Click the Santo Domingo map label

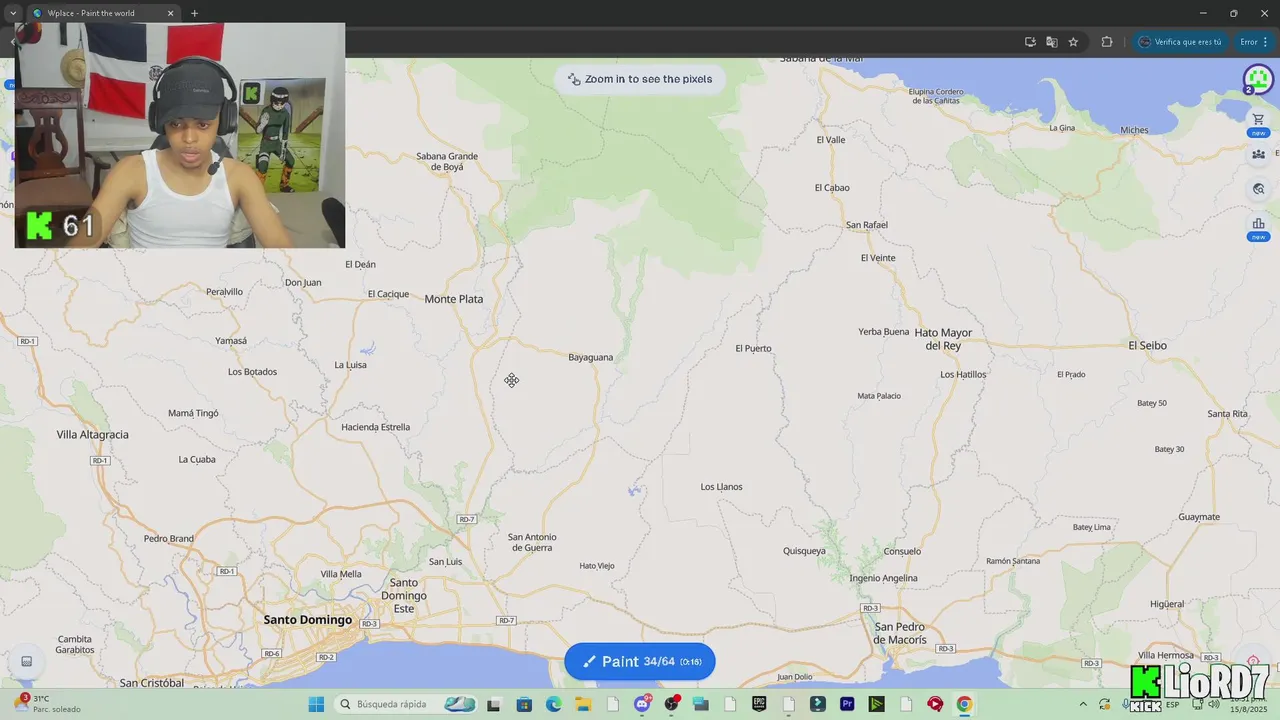point(308,620)
